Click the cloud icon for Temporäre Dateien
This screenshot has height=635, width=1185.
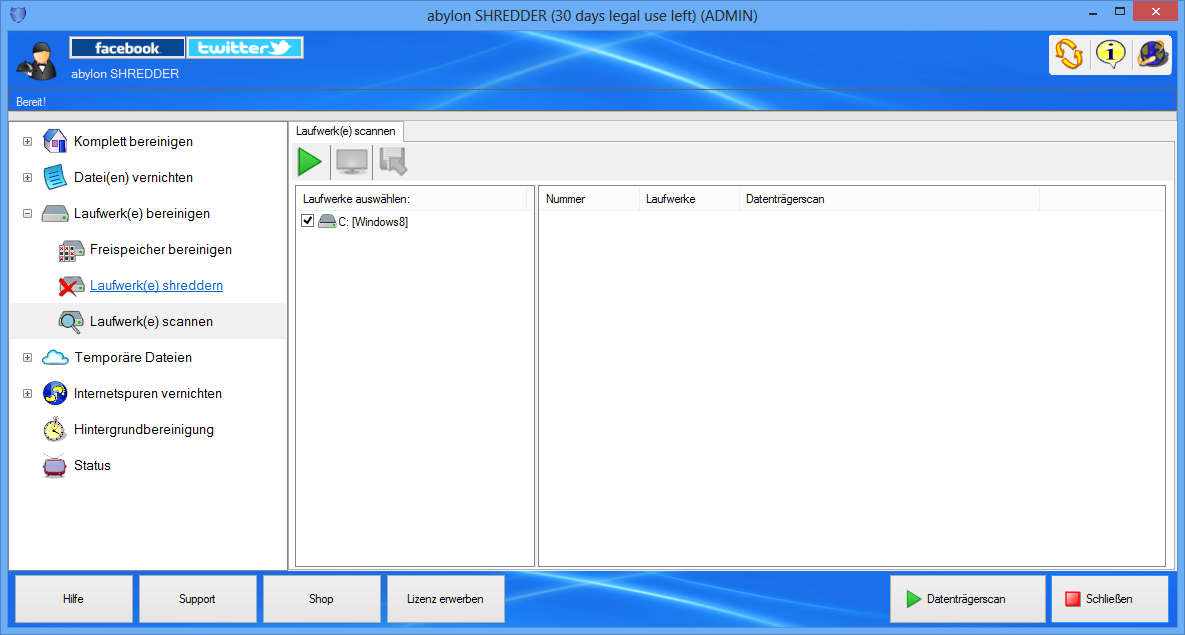tap(55, 358)
